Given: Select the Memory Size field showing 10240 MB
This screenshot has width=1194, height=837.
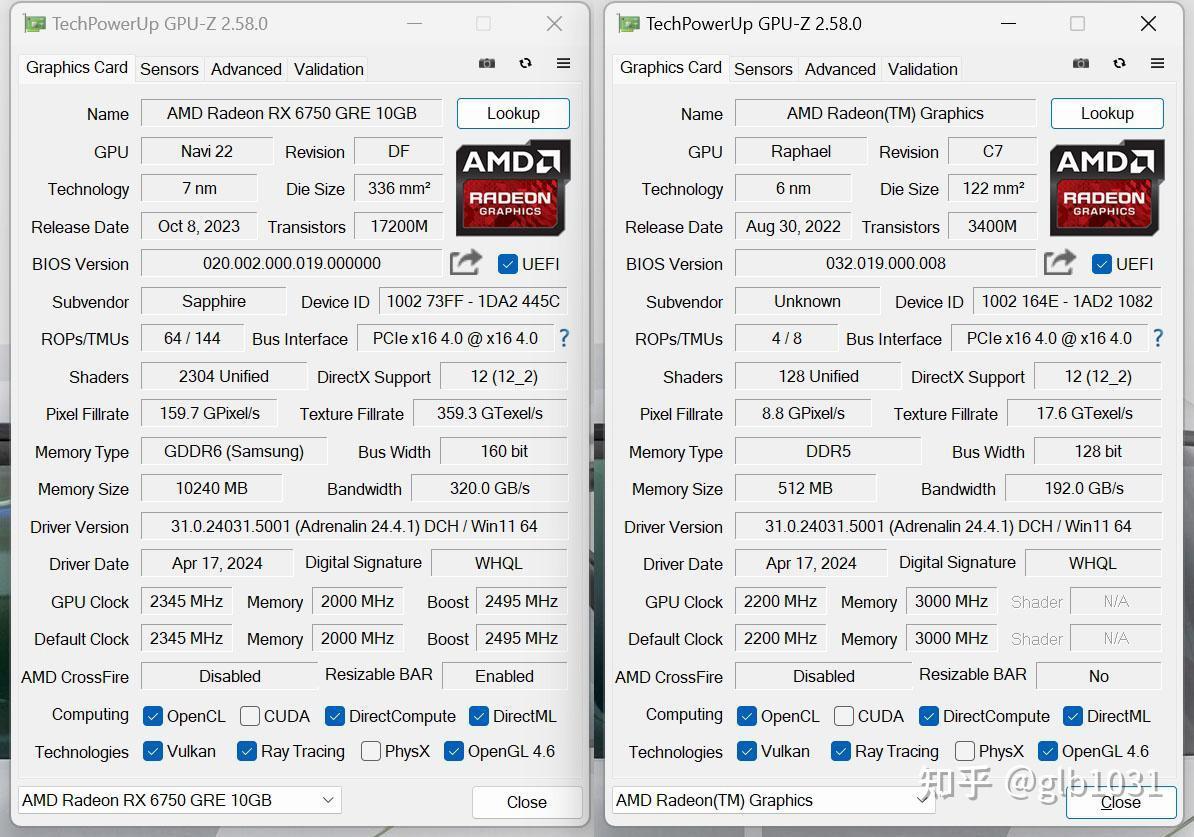Looking at the screenshot, I should click(x=212, y=488).
